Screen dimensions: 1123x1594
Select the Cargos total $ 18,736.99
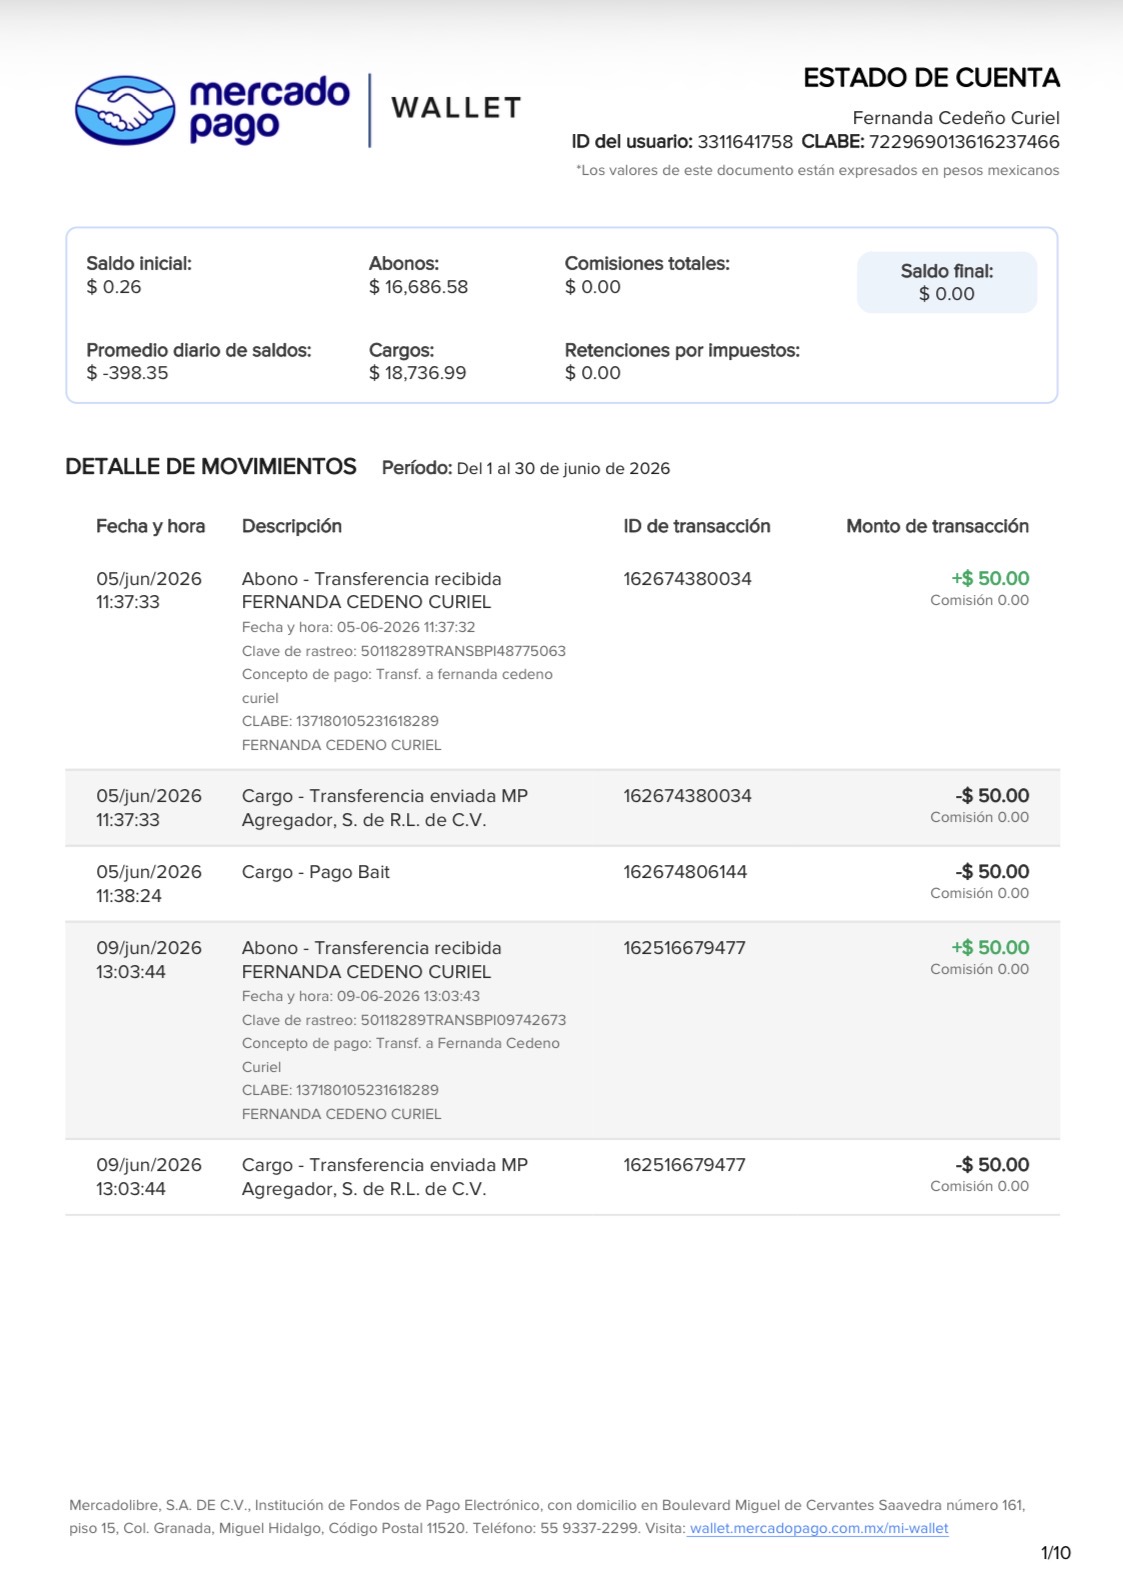(417, 373)
